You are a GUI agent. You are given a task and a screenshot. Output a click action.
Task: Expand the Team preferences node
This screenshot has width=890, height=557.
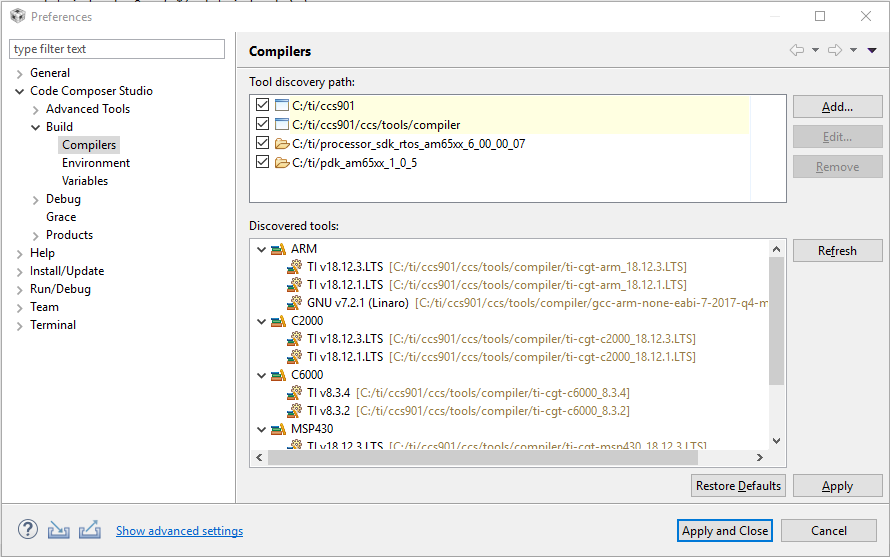(x=19, y=308)
